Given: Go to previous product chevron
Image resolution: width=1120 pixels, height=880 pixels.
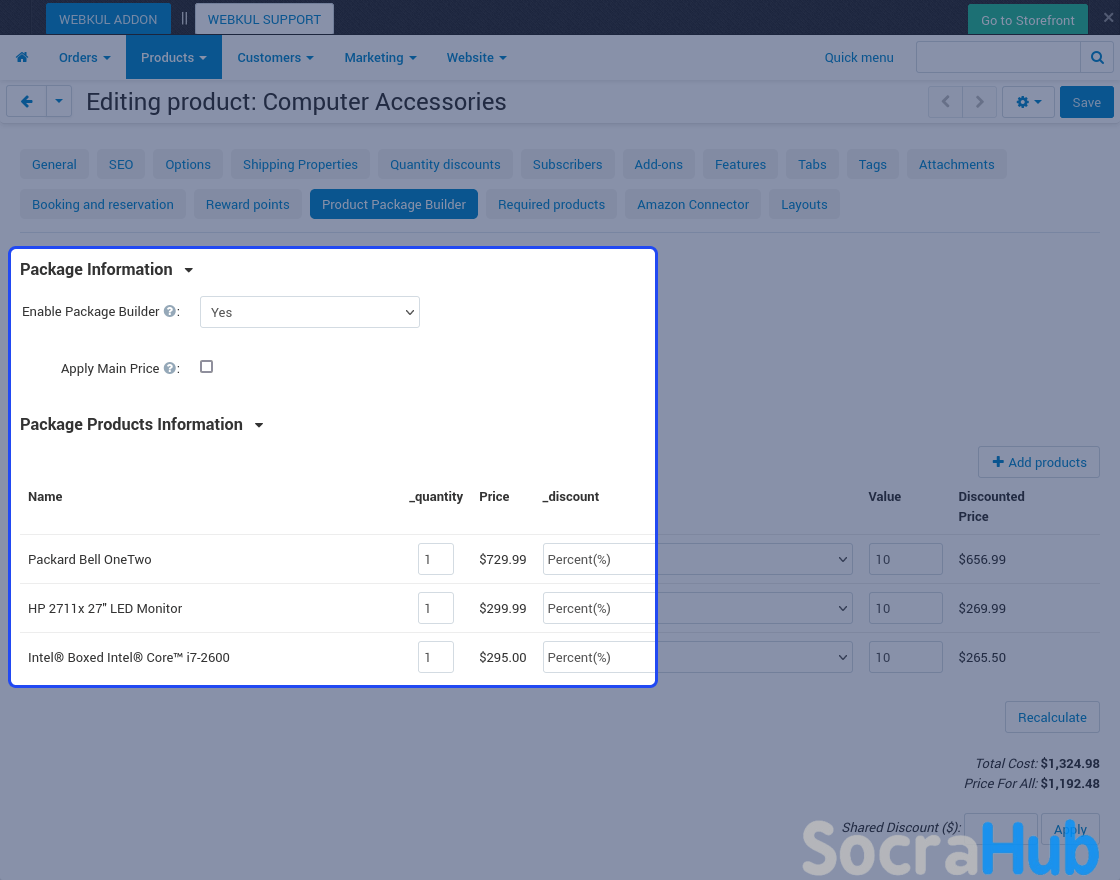Looking at the screenshot, I should [x=946, y=102].
